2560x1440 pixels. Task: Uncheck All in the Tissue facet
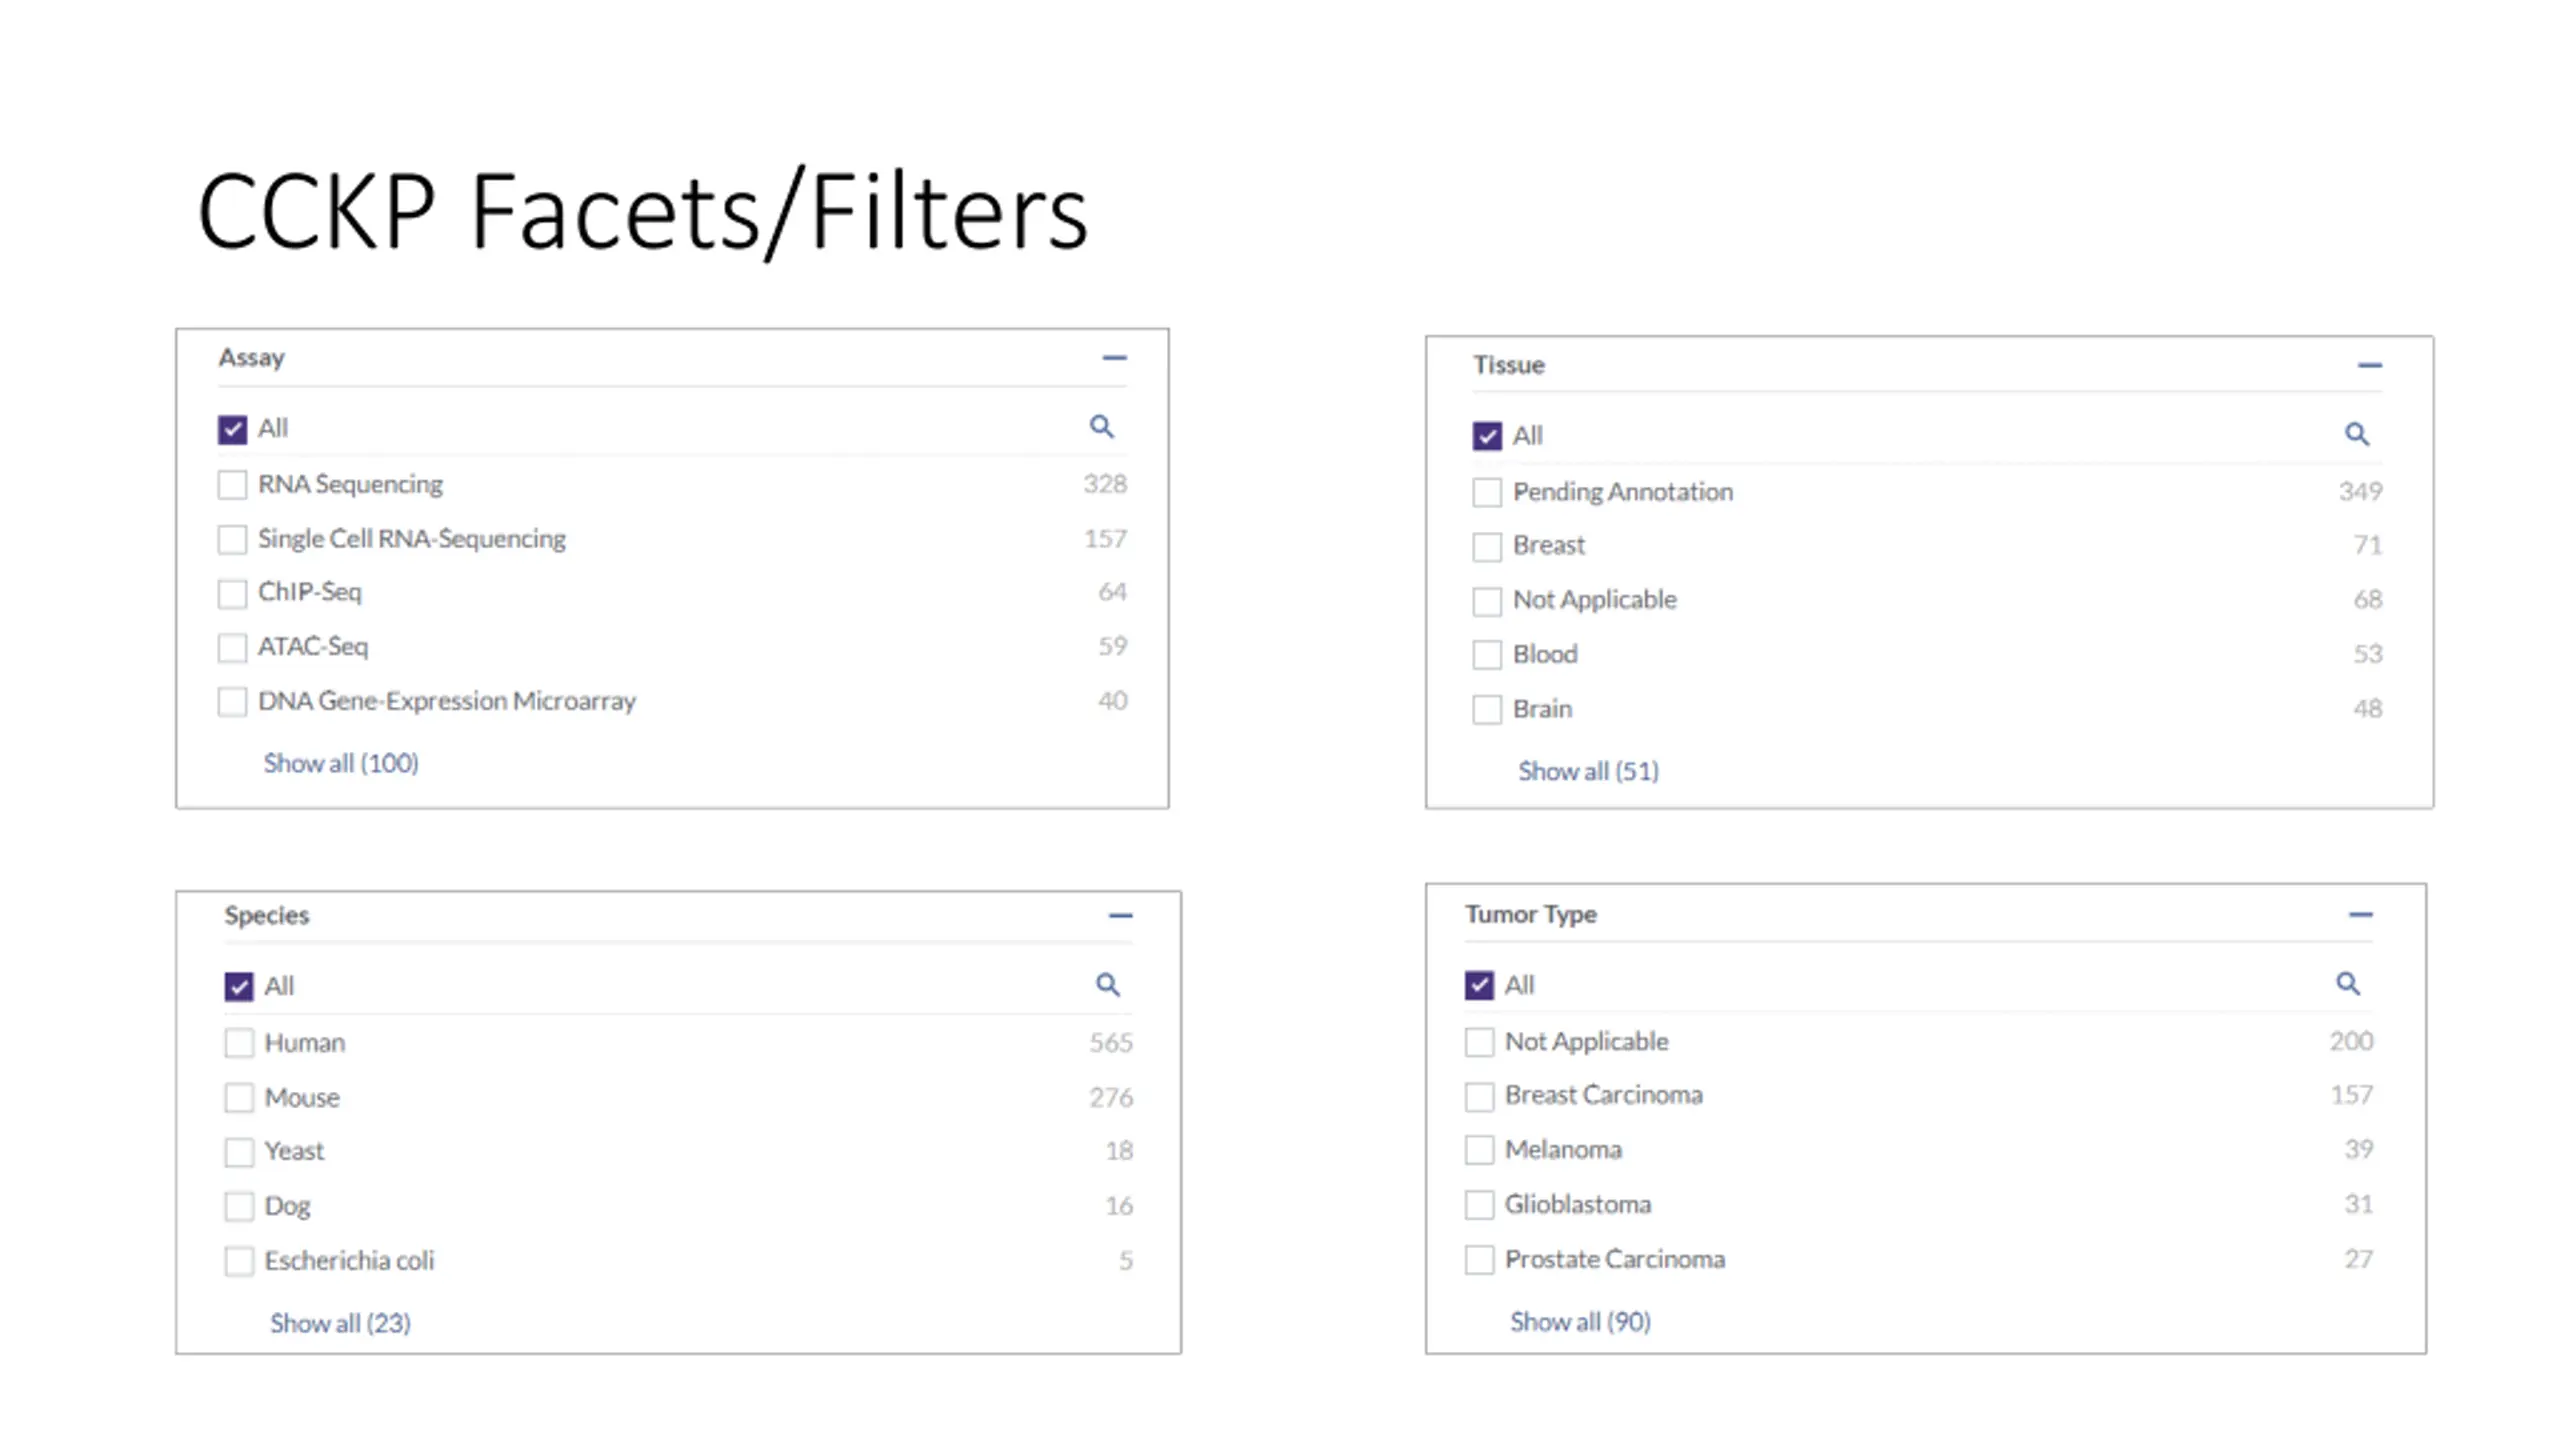pos(1487,437)
